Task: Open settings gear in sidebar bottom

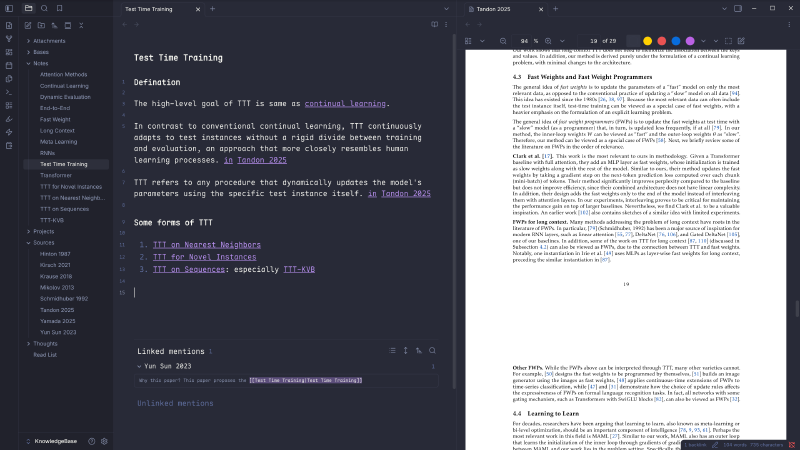Action: point(104,441)
